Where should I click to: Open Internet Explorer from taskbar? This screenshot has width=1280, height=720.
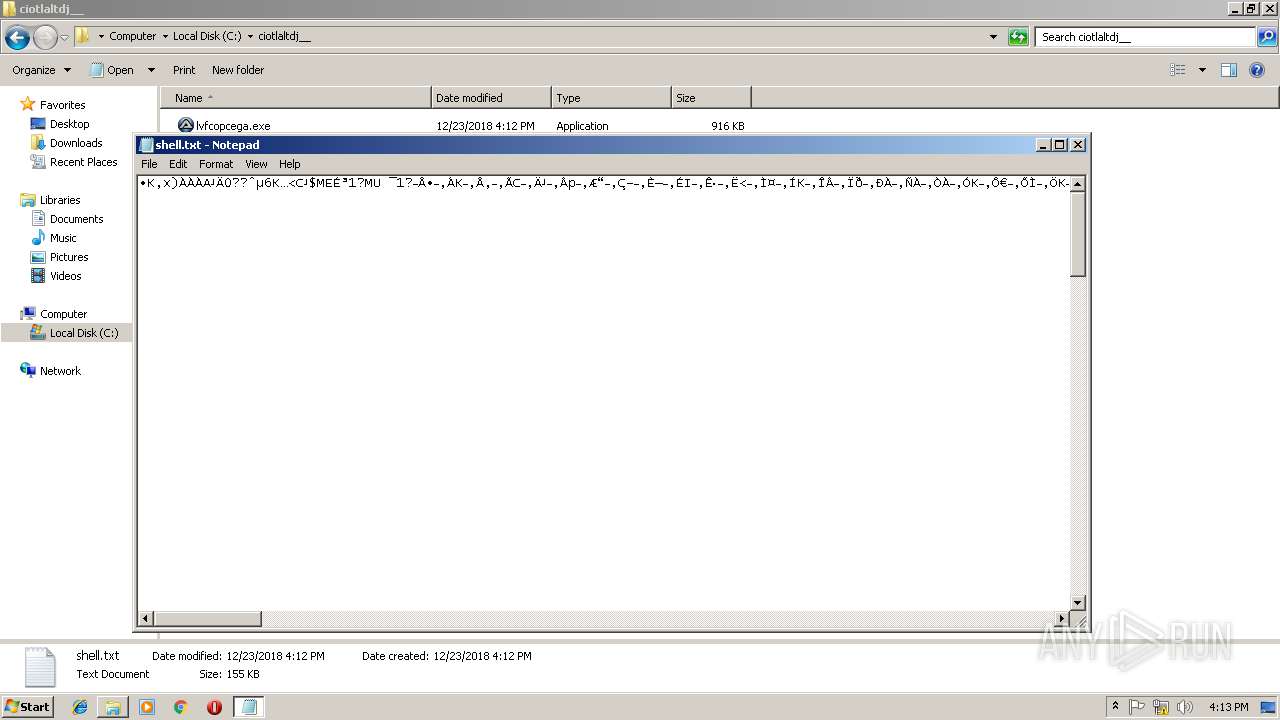tap(80, 707)
